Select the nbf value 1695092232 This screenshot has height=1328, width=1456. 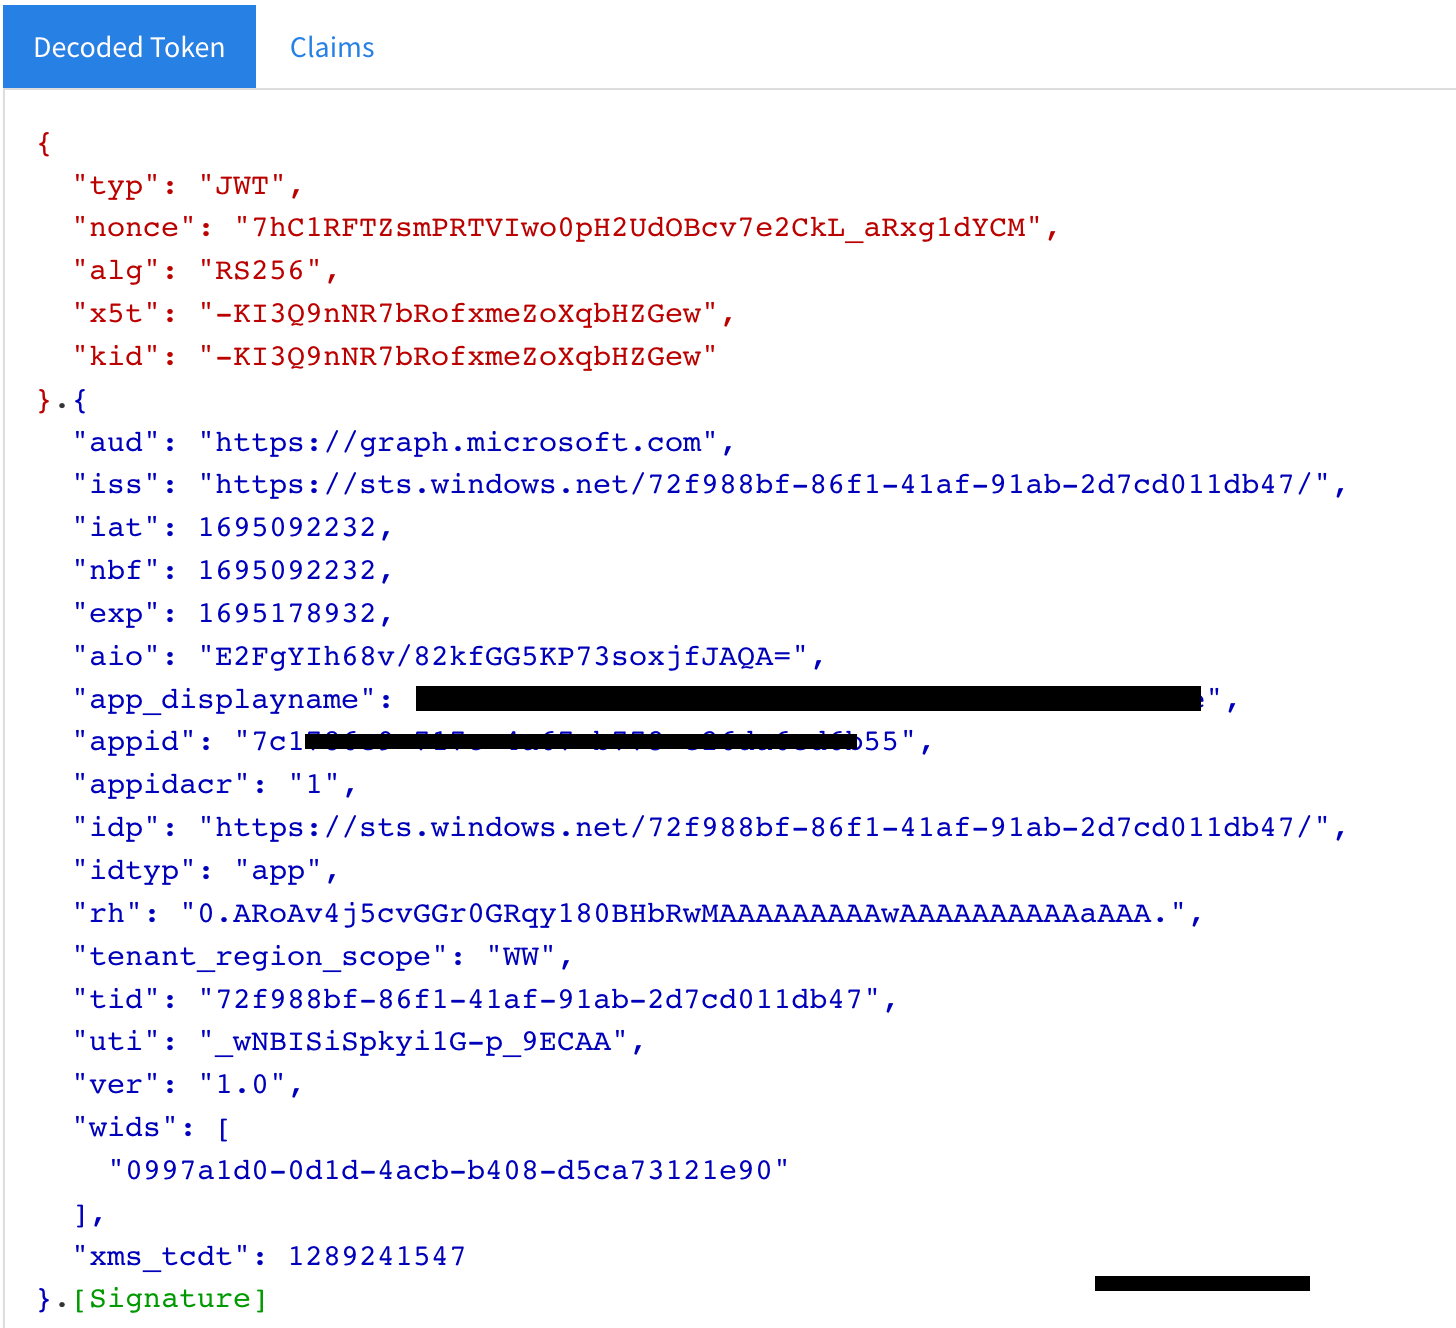(x=287, y=571)
